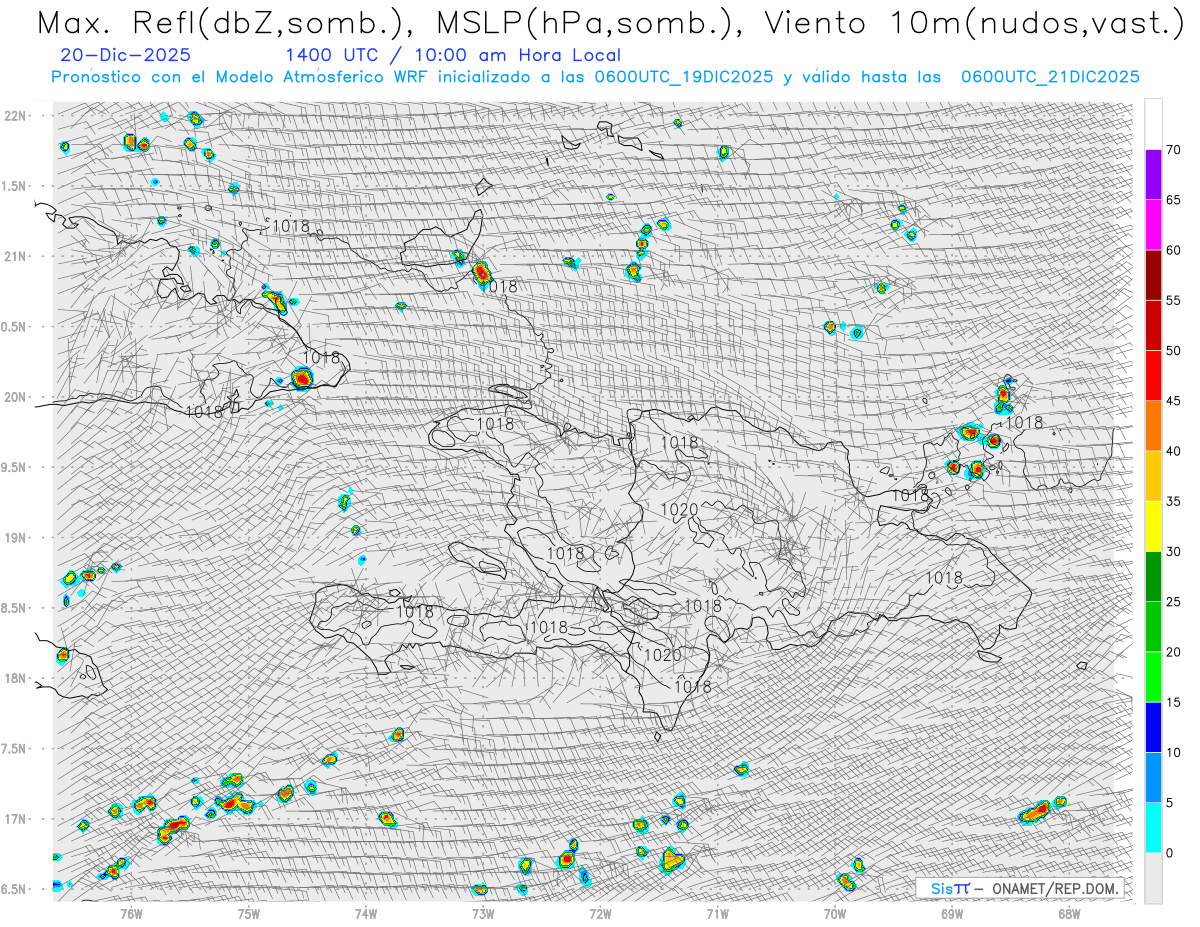Pick the dark green 25-30 dBZ colorbar swatch

1153,576
